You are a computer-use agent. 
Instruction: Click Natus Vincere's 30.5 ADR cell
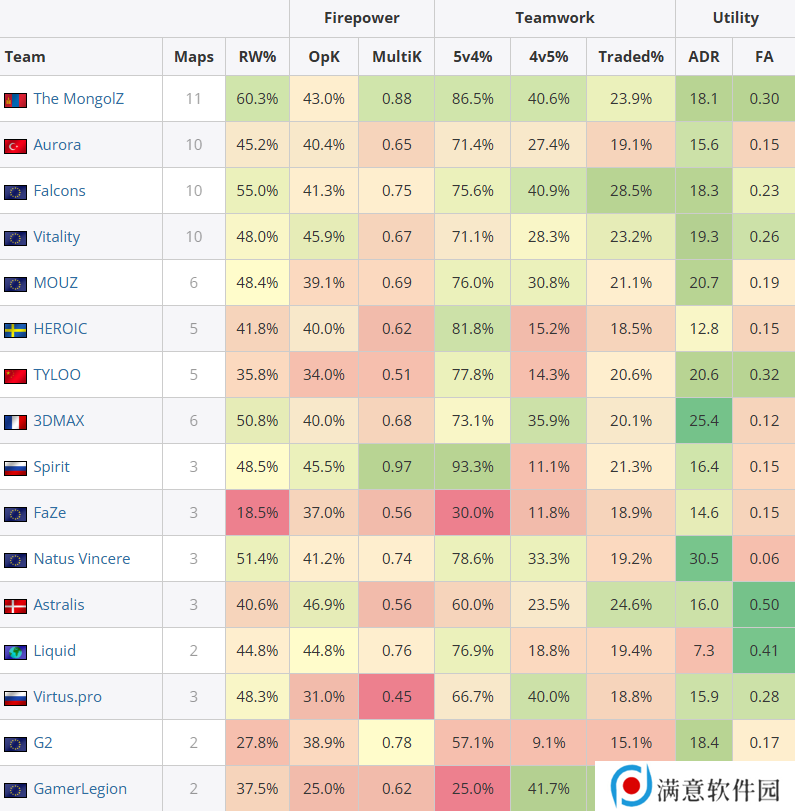(704, 559)
